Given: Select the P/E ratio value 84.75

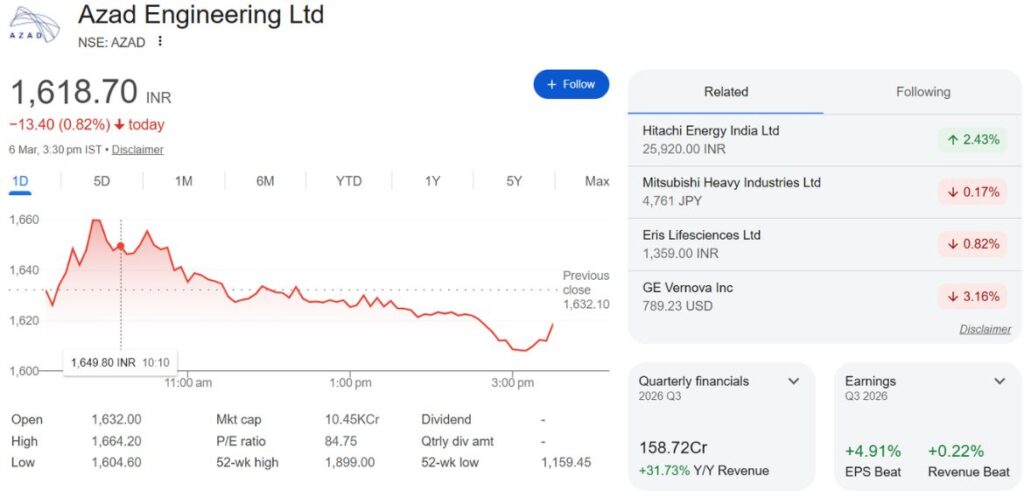Looking at the screenshot, I should pos(341,441).
